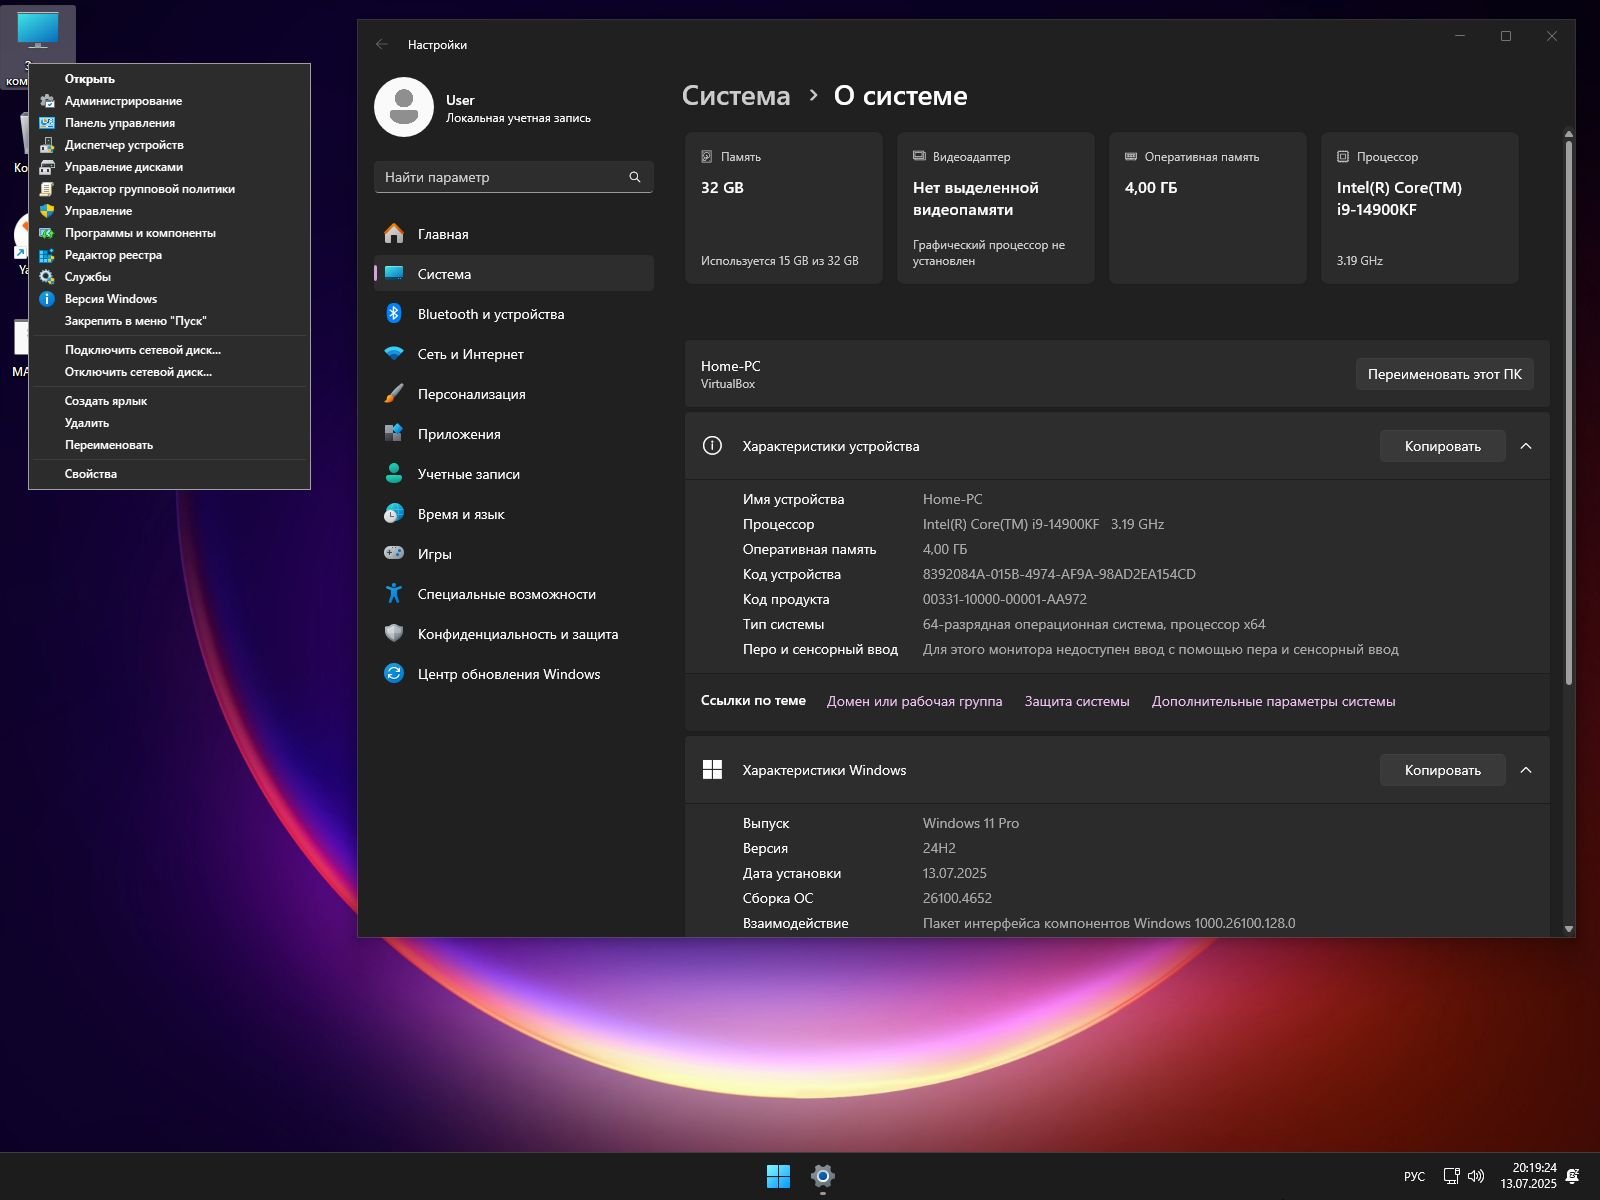Click the Выпуск value Windows 11 Pro
Image resolution: width=1600 pixels, height=1200 pixels.
[971, 823]
